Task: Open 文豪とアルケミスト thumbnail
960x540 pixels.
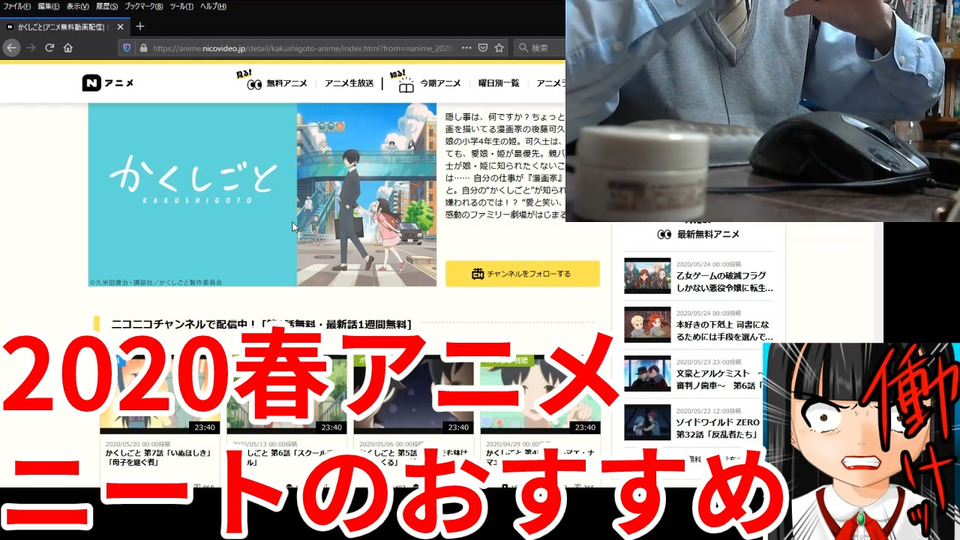Action: click(647, 373)
